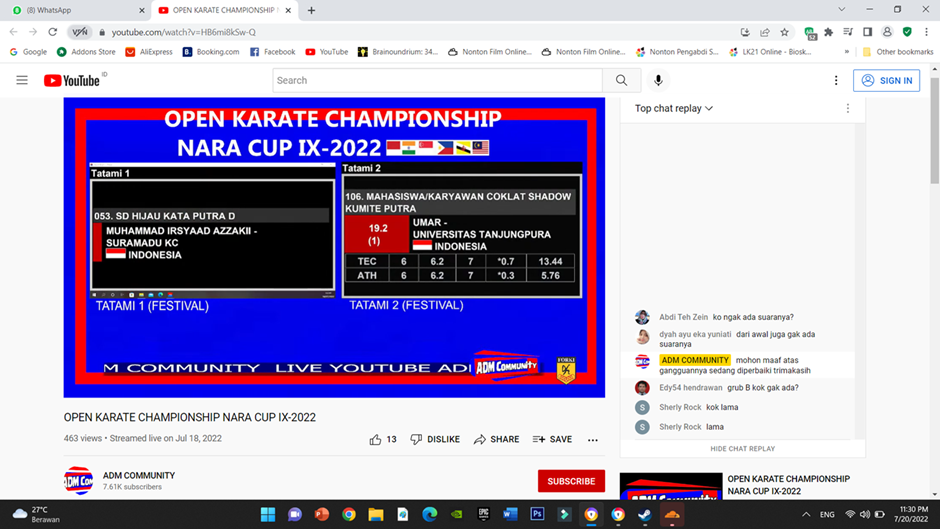Click the search magnifier button
The width and height of the screenshot is (940, 529).
[x=621, y=80]
